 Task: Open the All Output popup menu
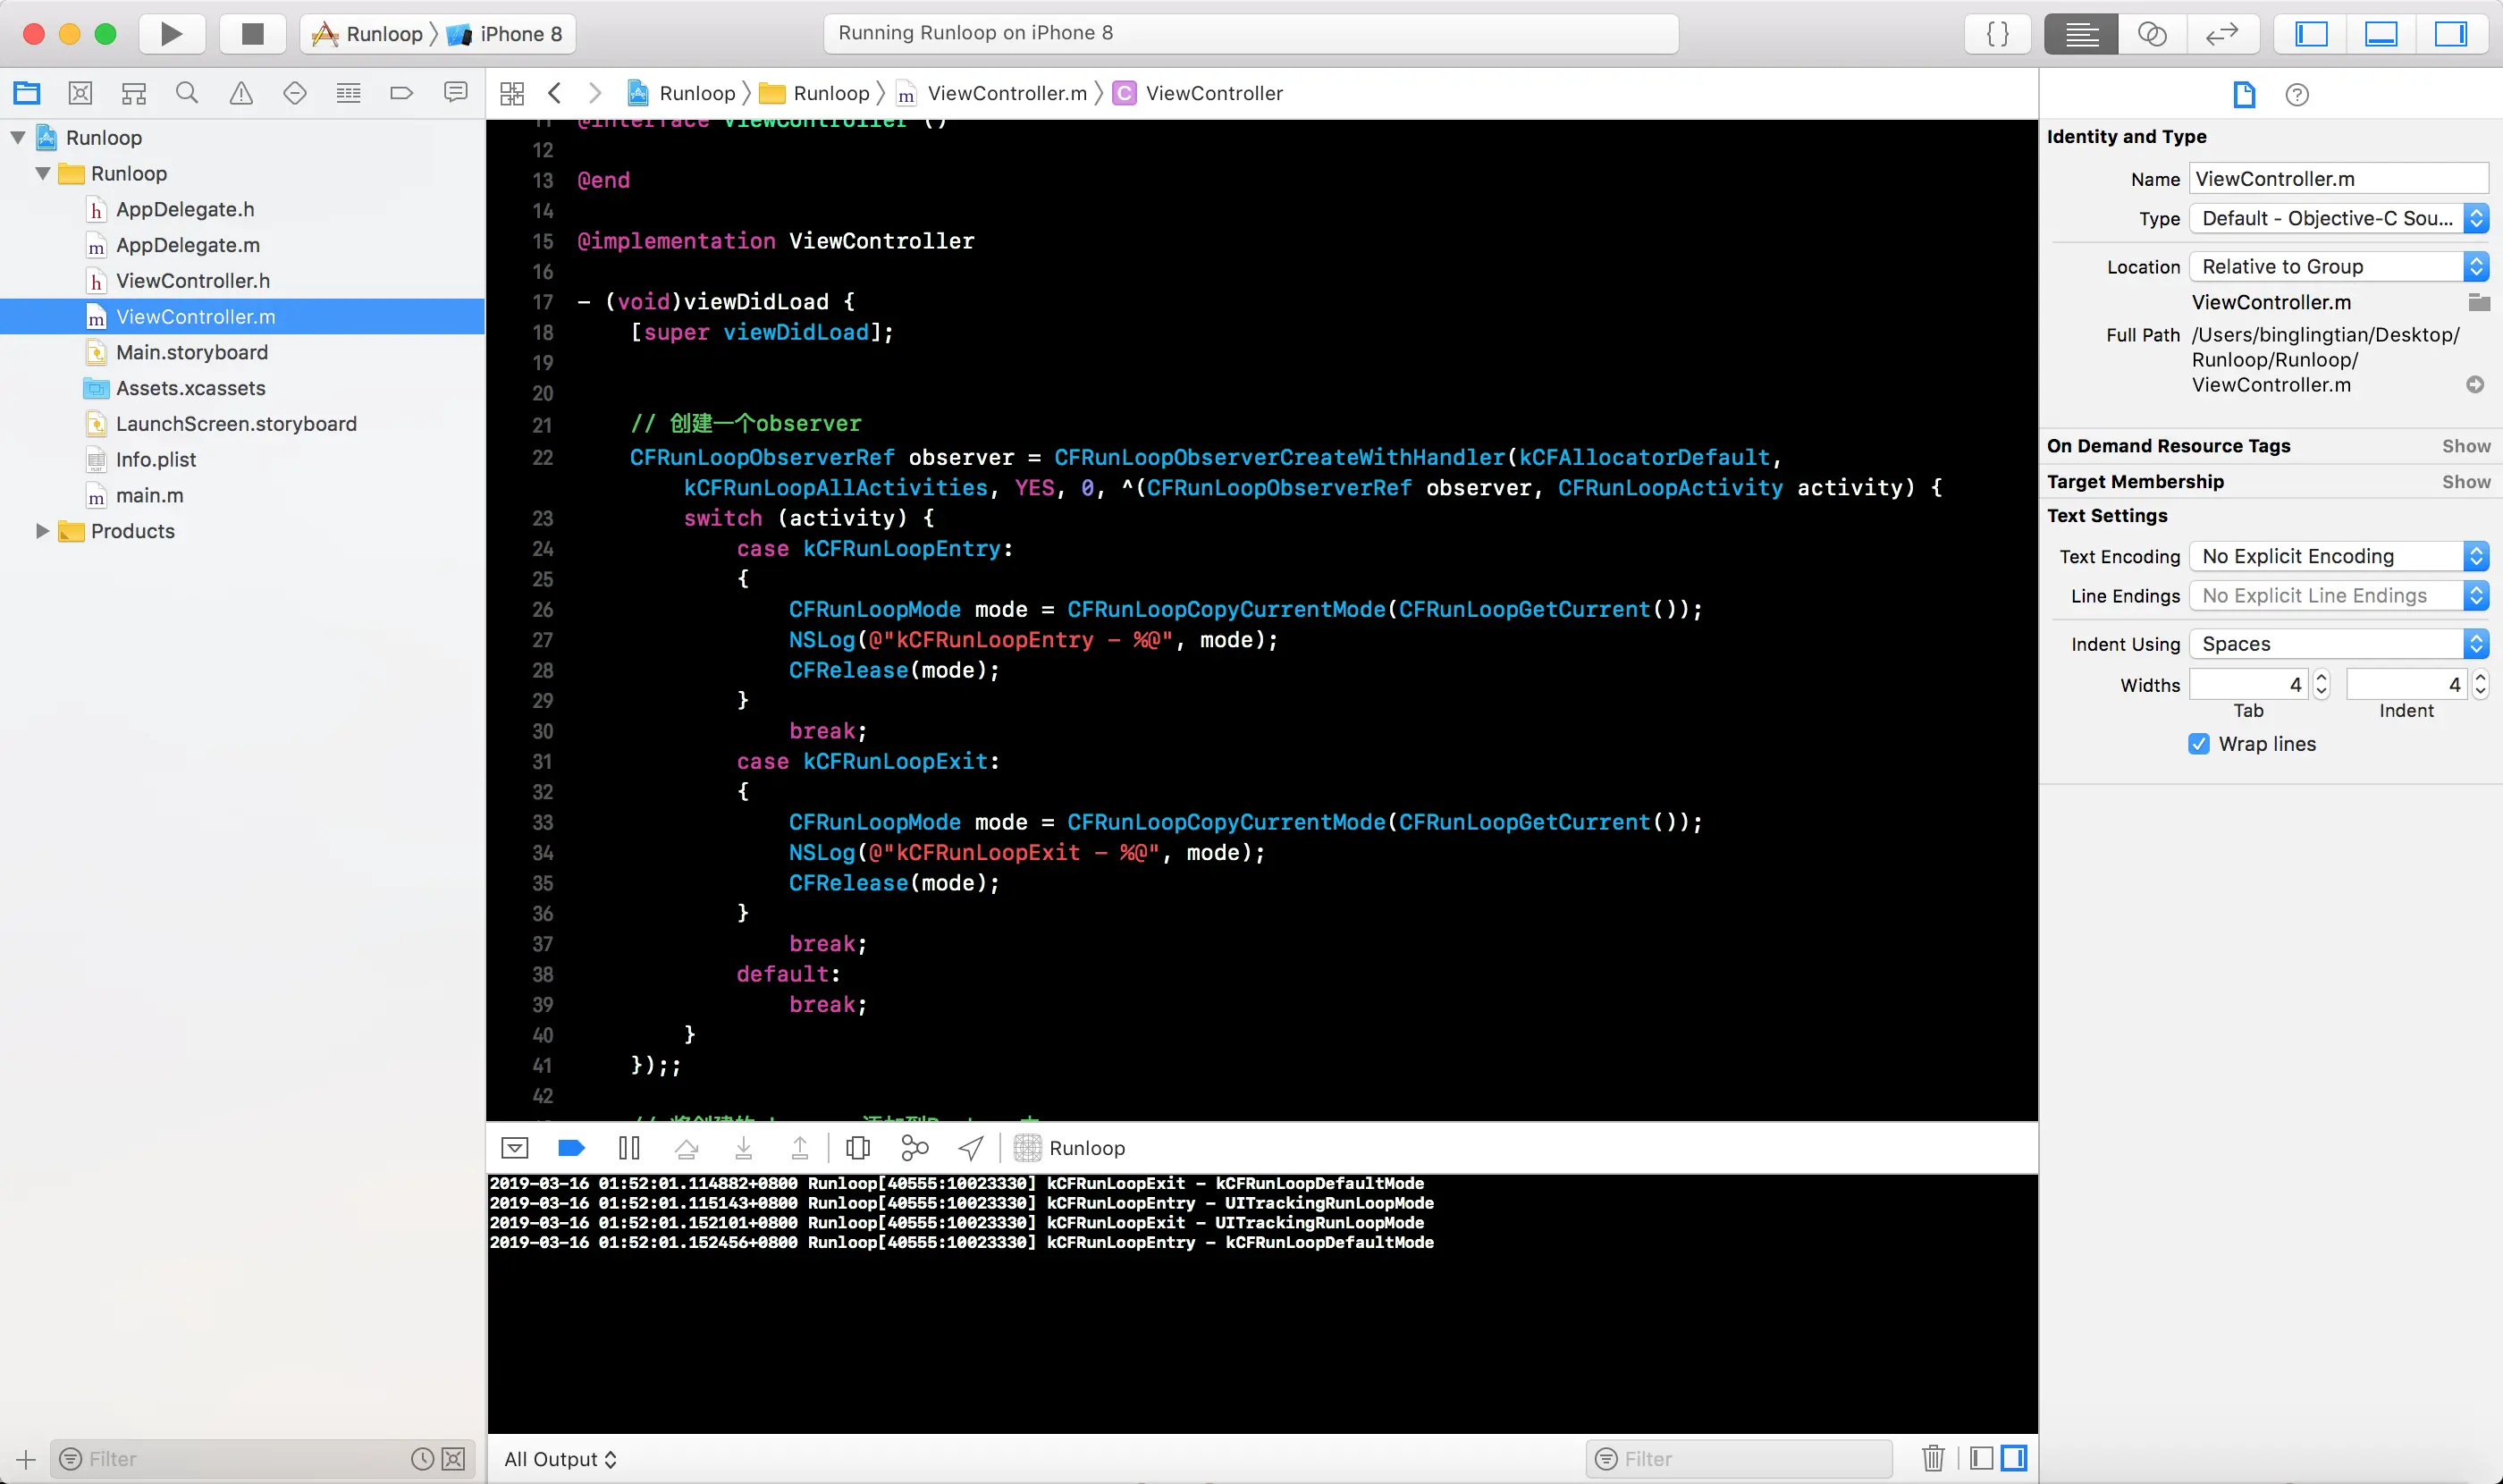click(x=560, y=1459)
